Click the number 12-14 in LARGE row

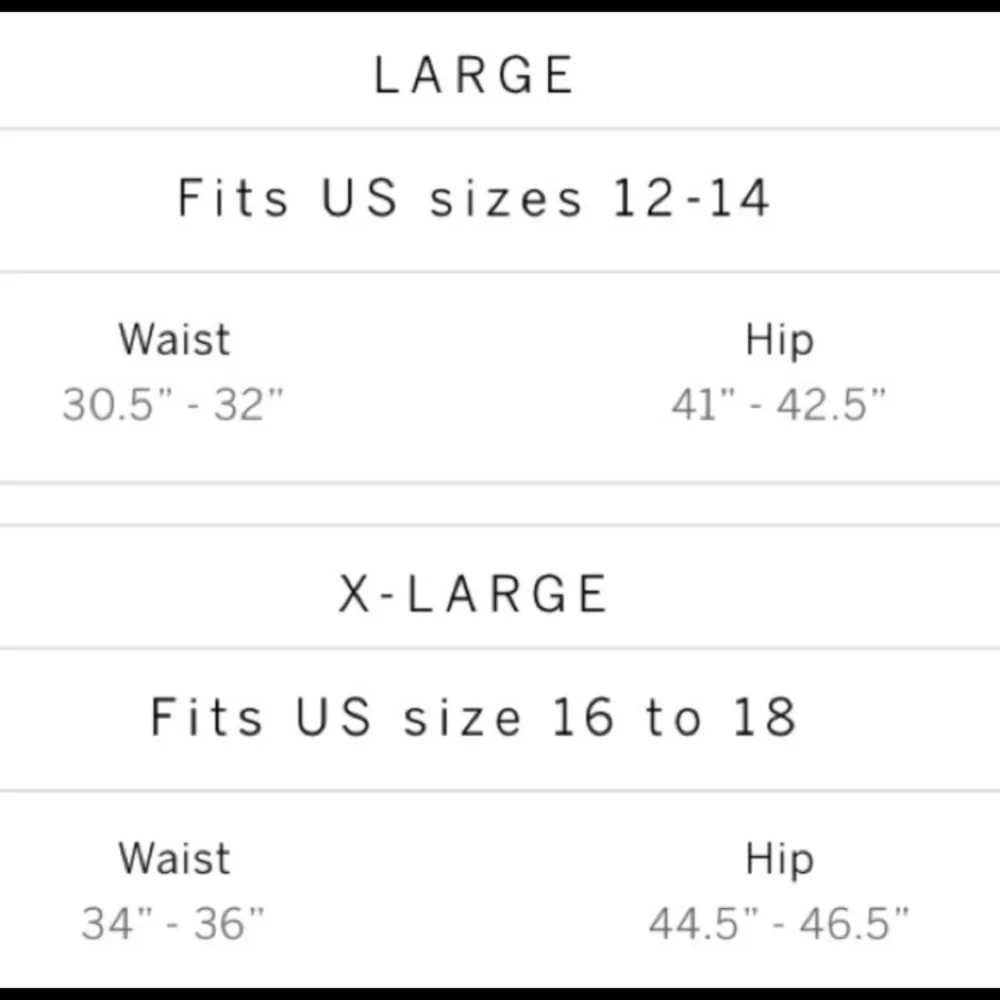(691, 198)
